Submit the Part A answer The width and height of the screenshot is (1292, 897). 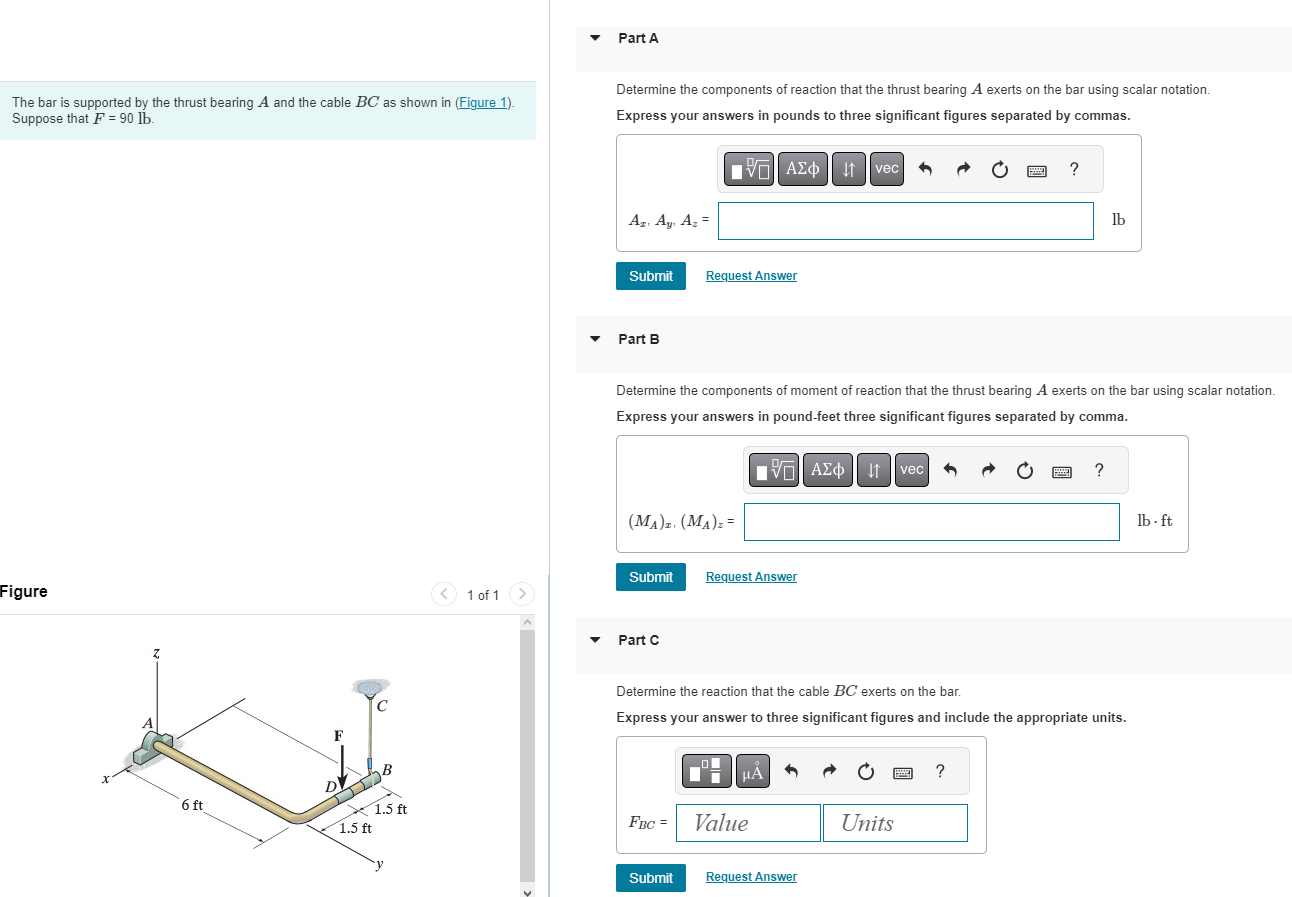tap(650, 275)
